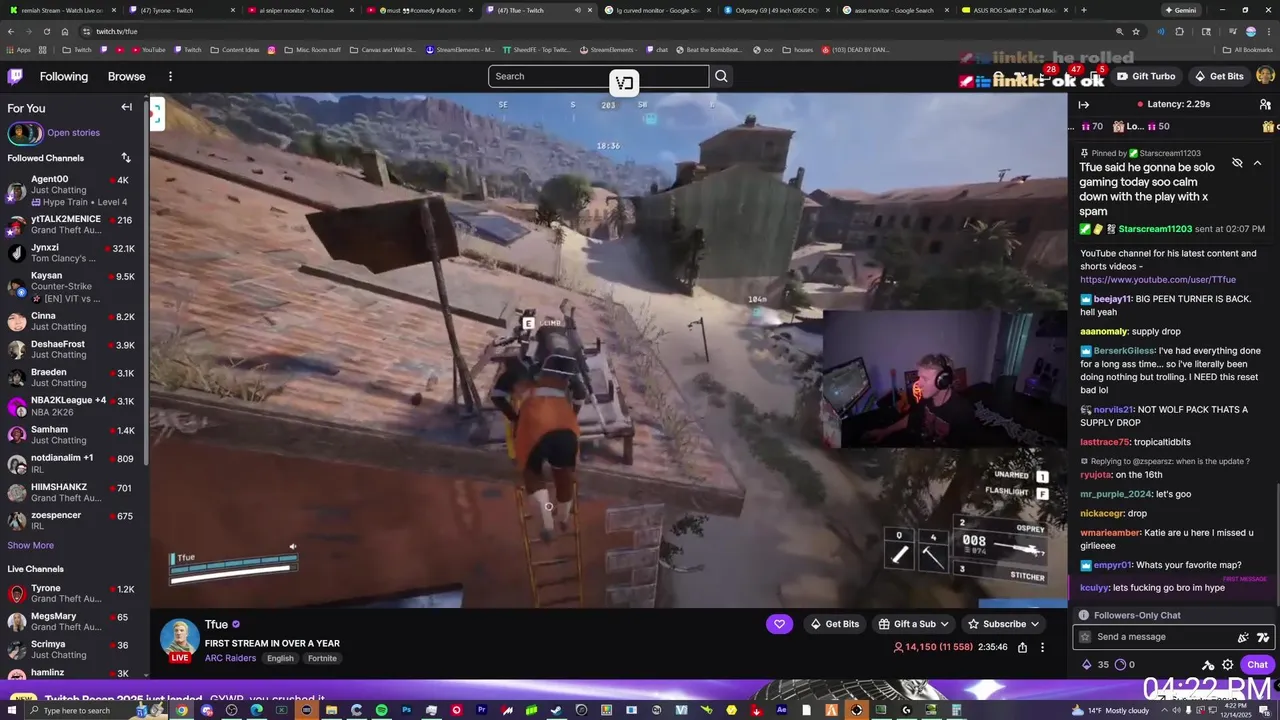Open the Twitch home logo
Screen dimensions: 1280x720
pyautogui.click(x=15, y=76)
